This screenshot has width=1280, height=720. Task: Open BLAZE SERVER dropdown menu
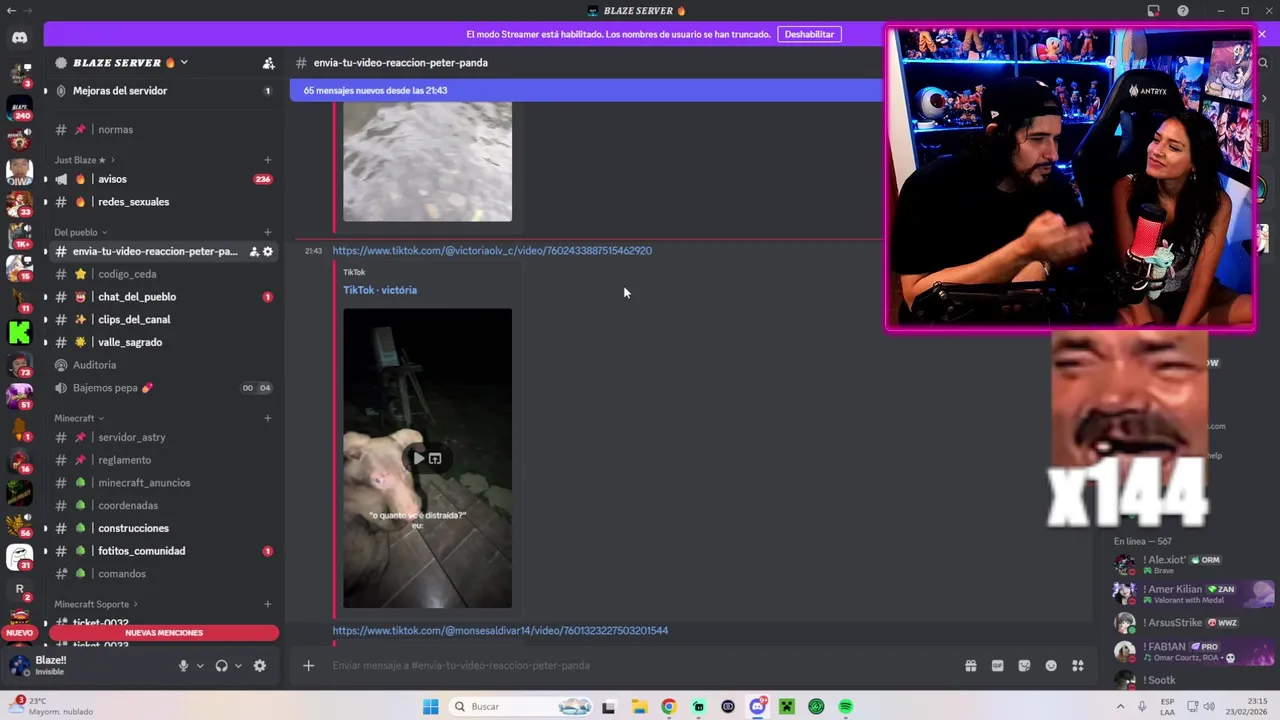click(122, 63)
